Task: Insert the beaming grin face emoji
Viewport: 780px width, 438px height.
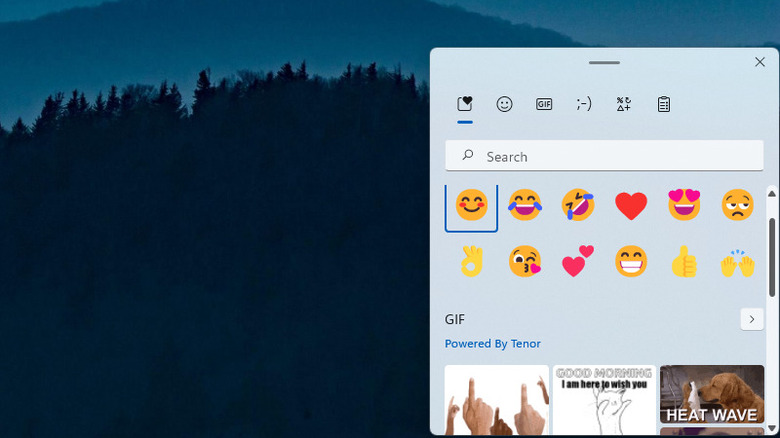Action: 631,261
